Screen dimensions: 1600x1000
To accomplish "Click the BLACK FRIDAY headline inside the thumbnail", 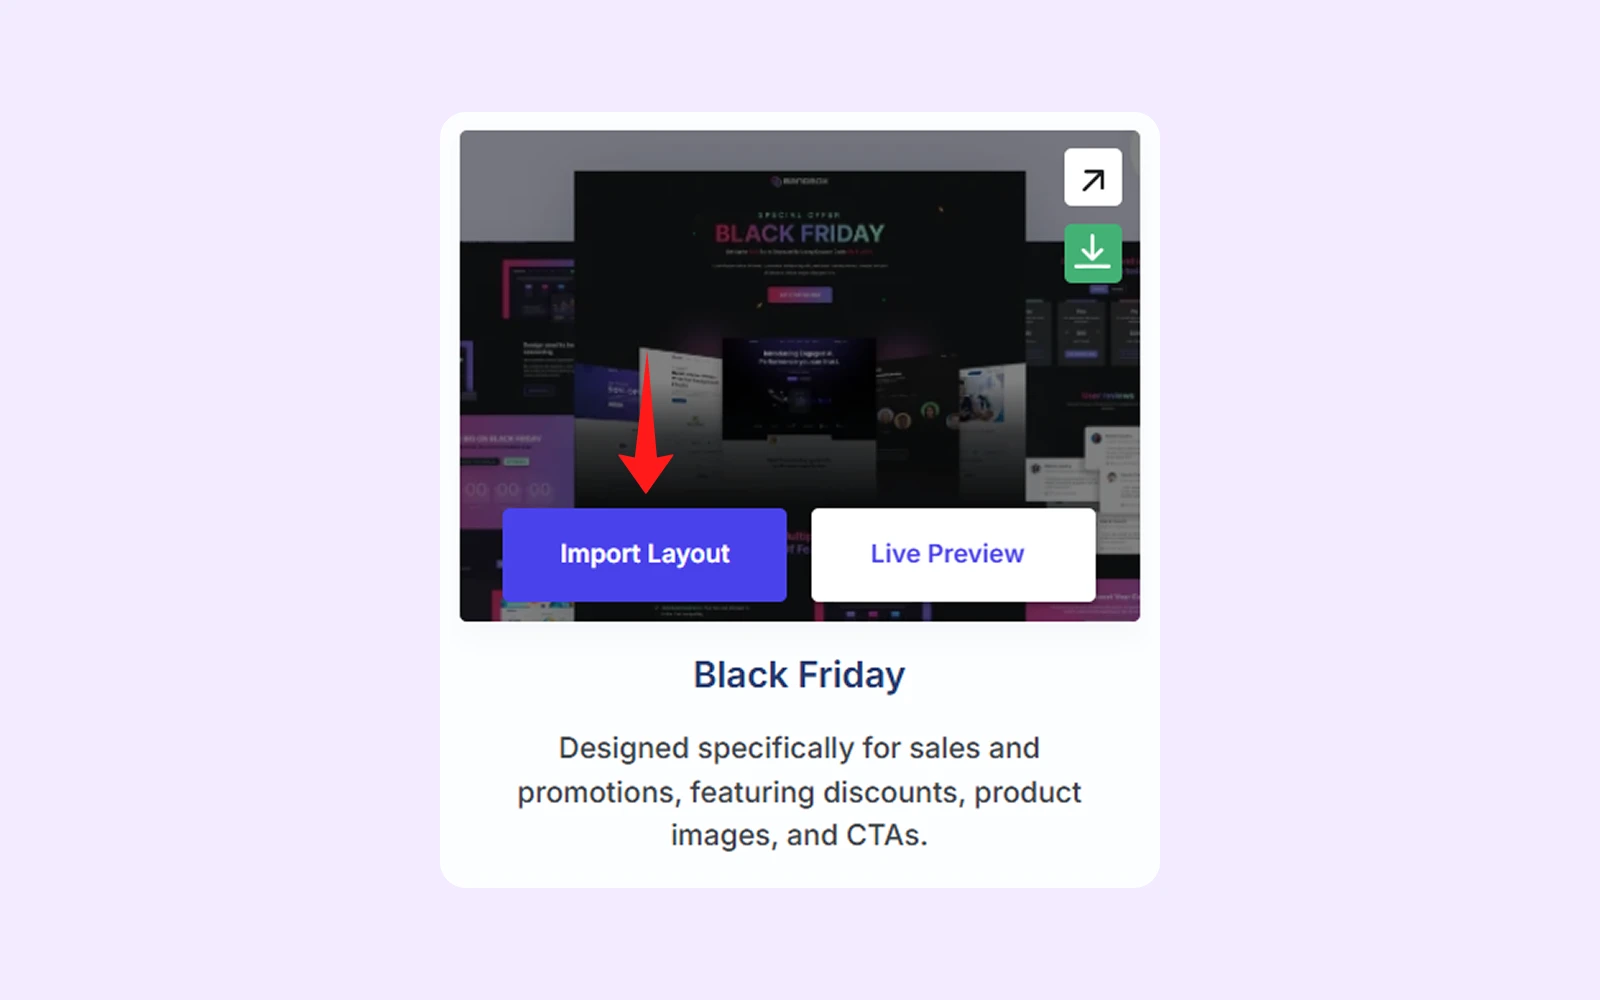I will [x=799, y=234].
